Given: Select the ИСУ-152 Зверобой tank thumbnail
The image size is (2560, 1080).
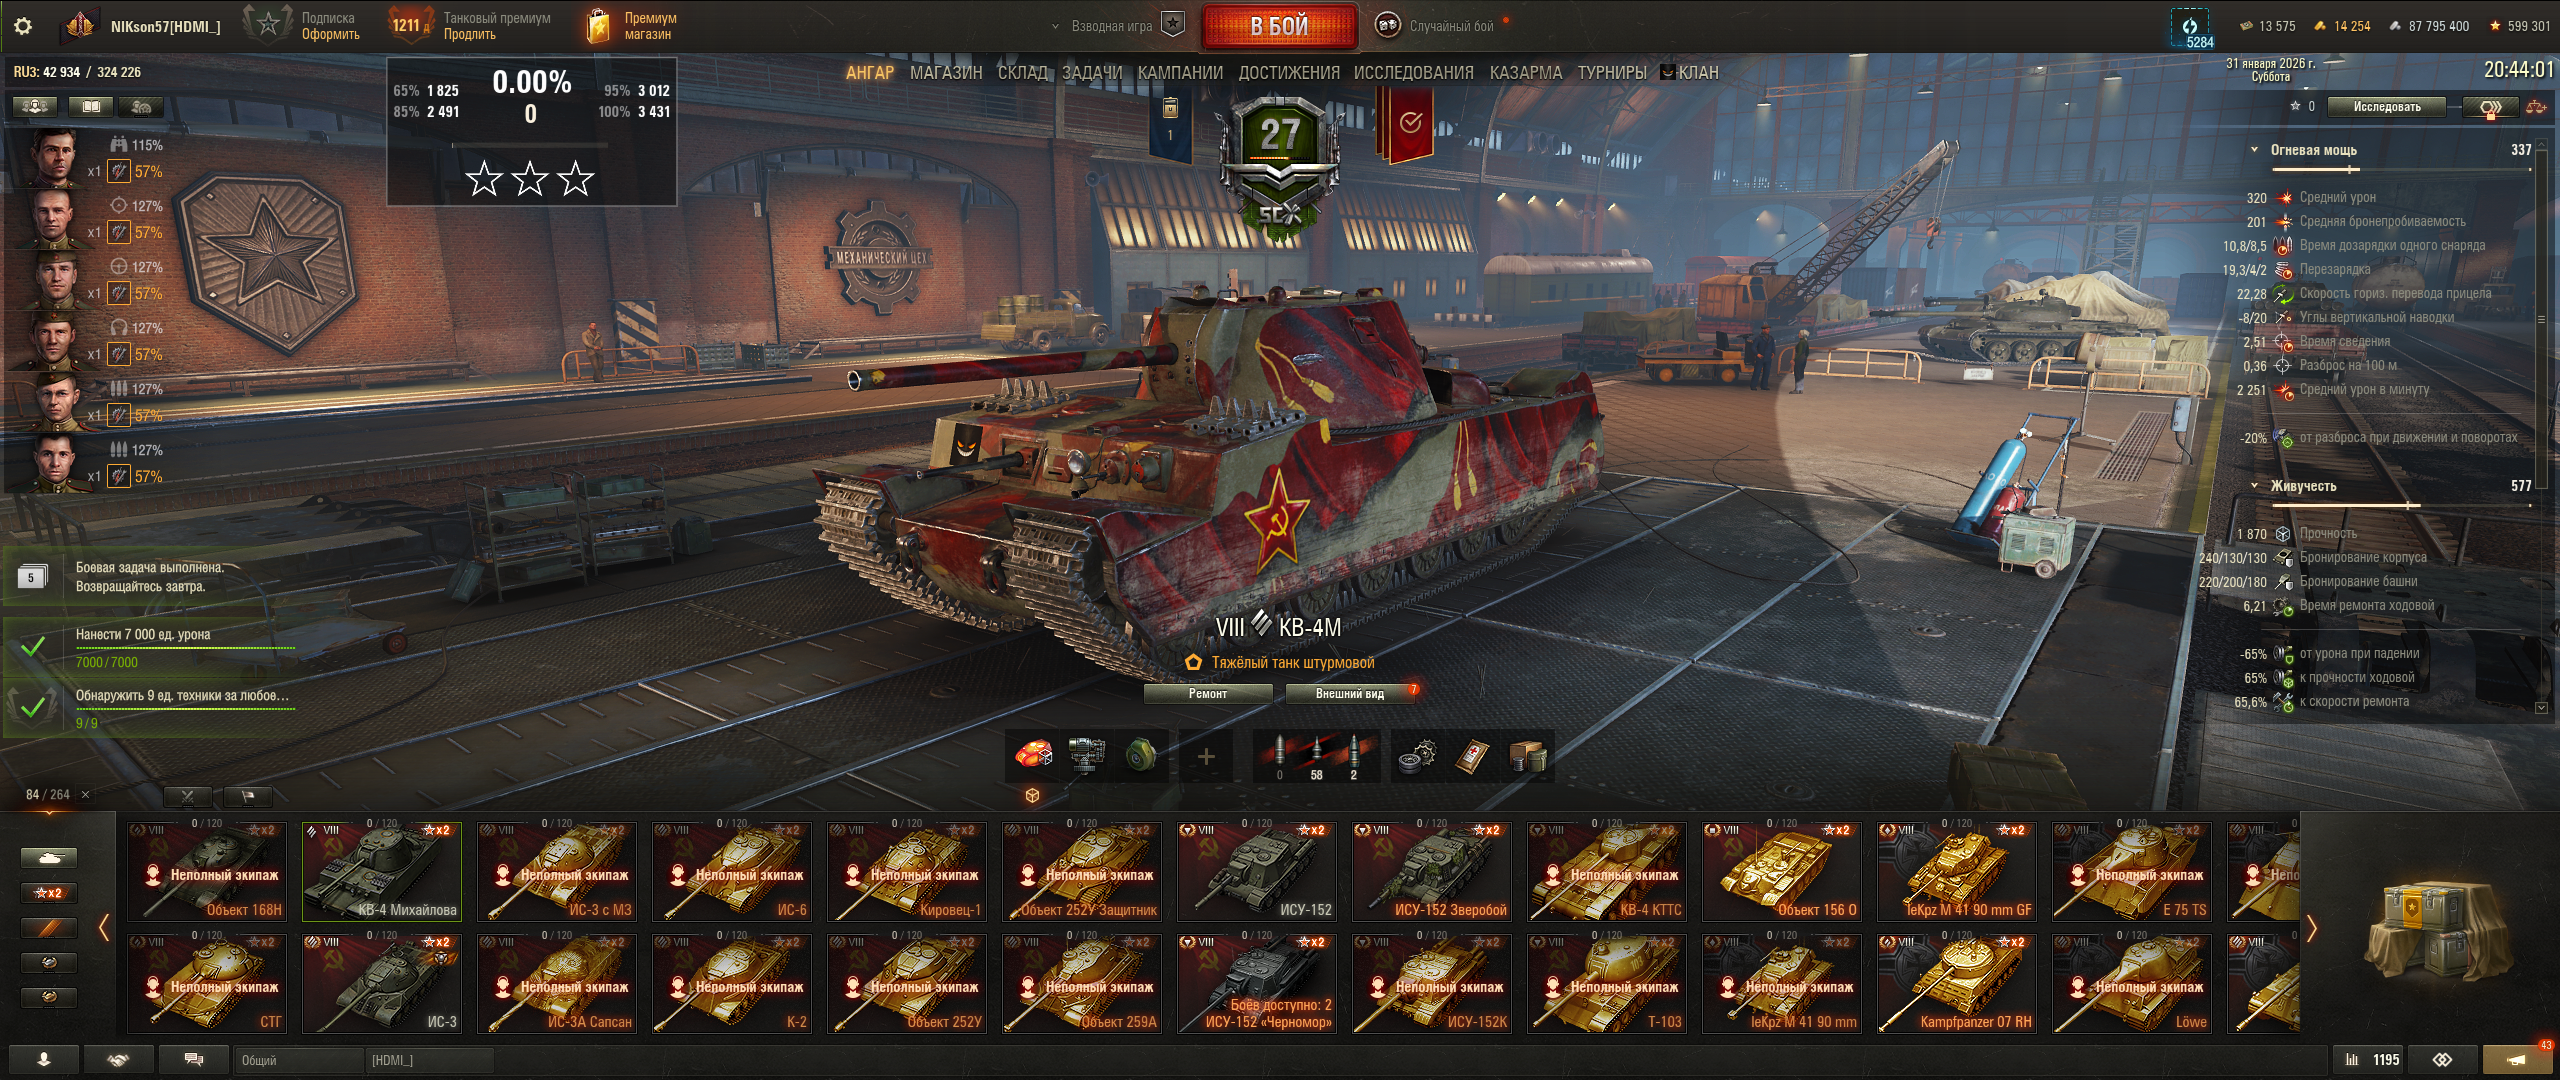Looking at the screenshot, I should tap(1432, 871).
